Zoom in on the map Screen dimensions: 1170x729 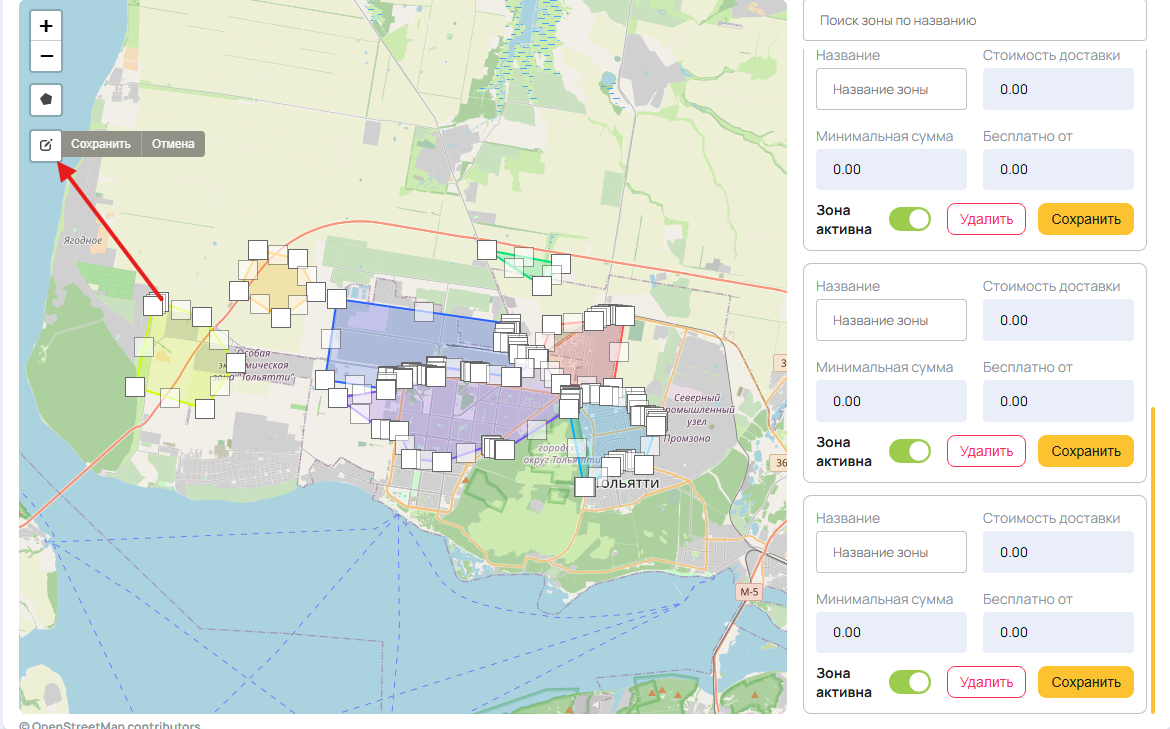click(x=46, y=26)
